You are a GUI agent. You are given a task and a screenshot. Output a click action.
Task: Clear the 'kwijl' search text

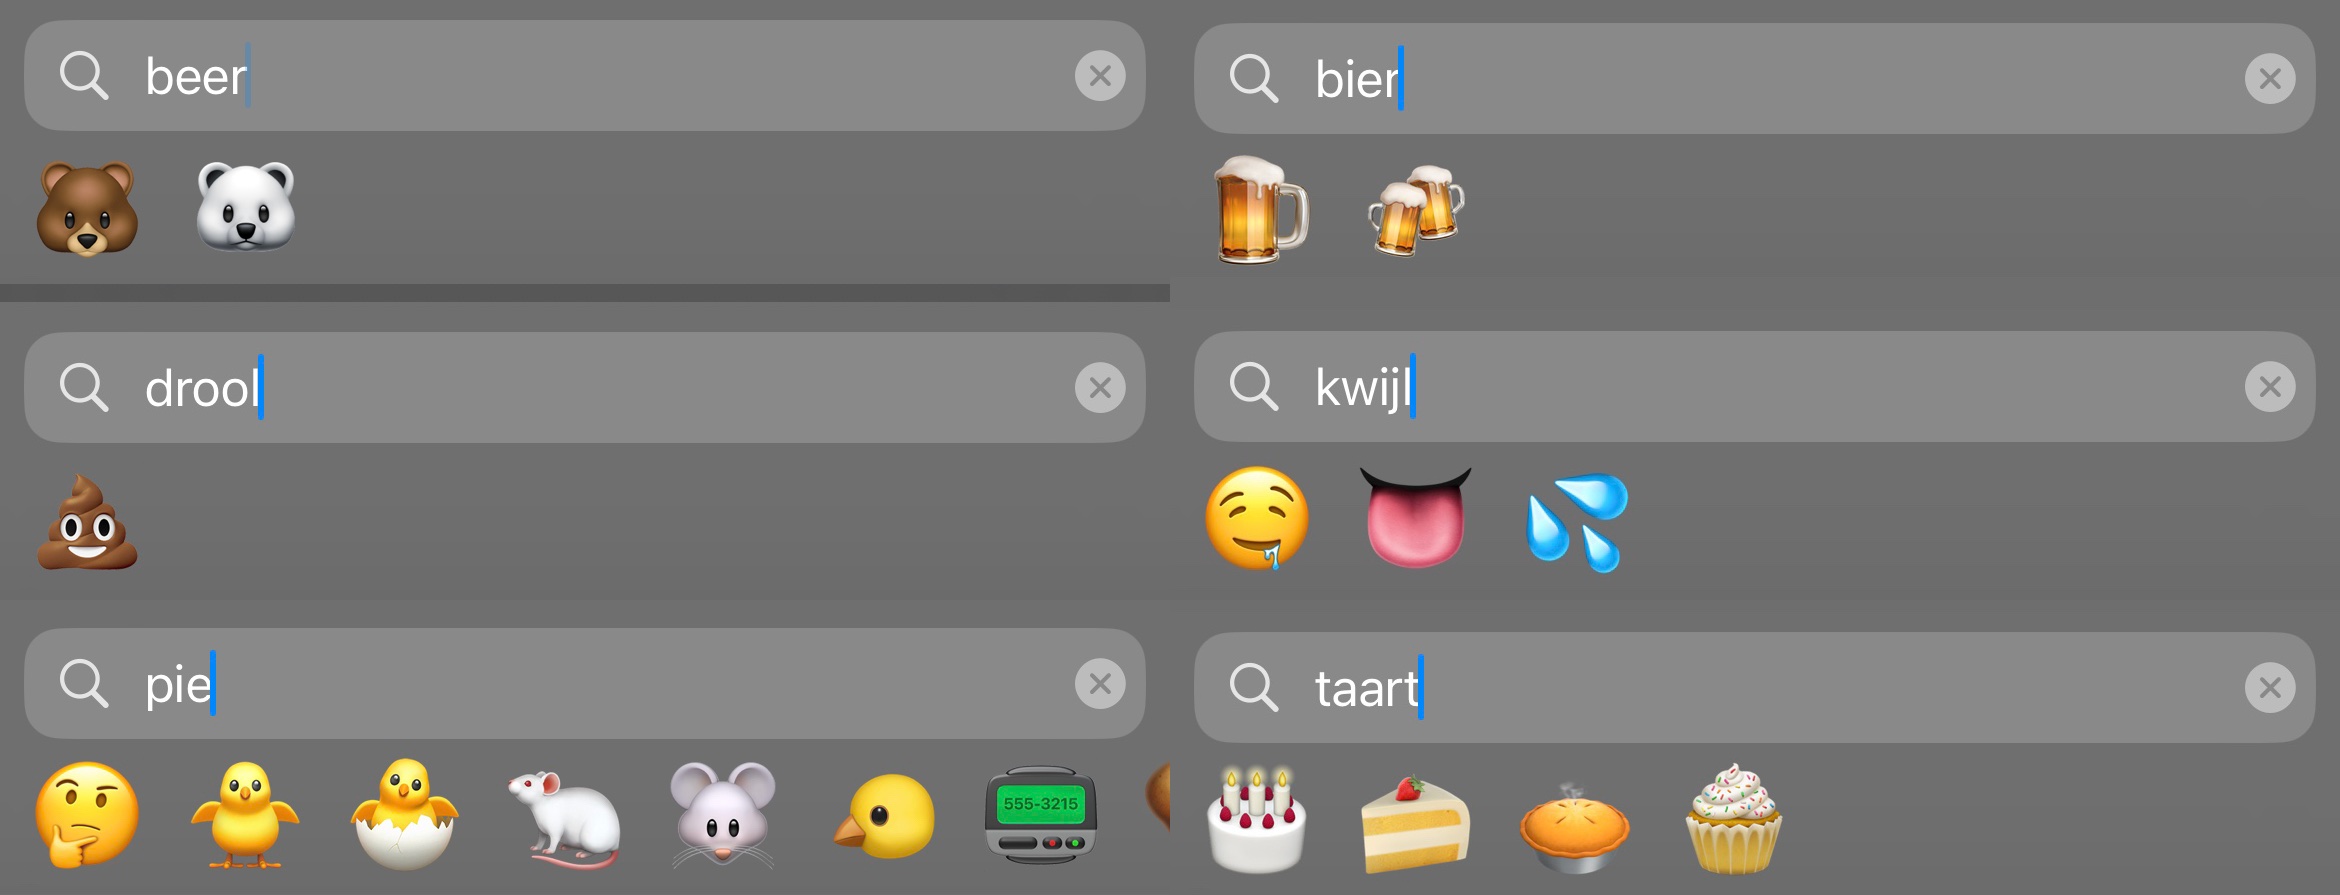pos(2270,386)
